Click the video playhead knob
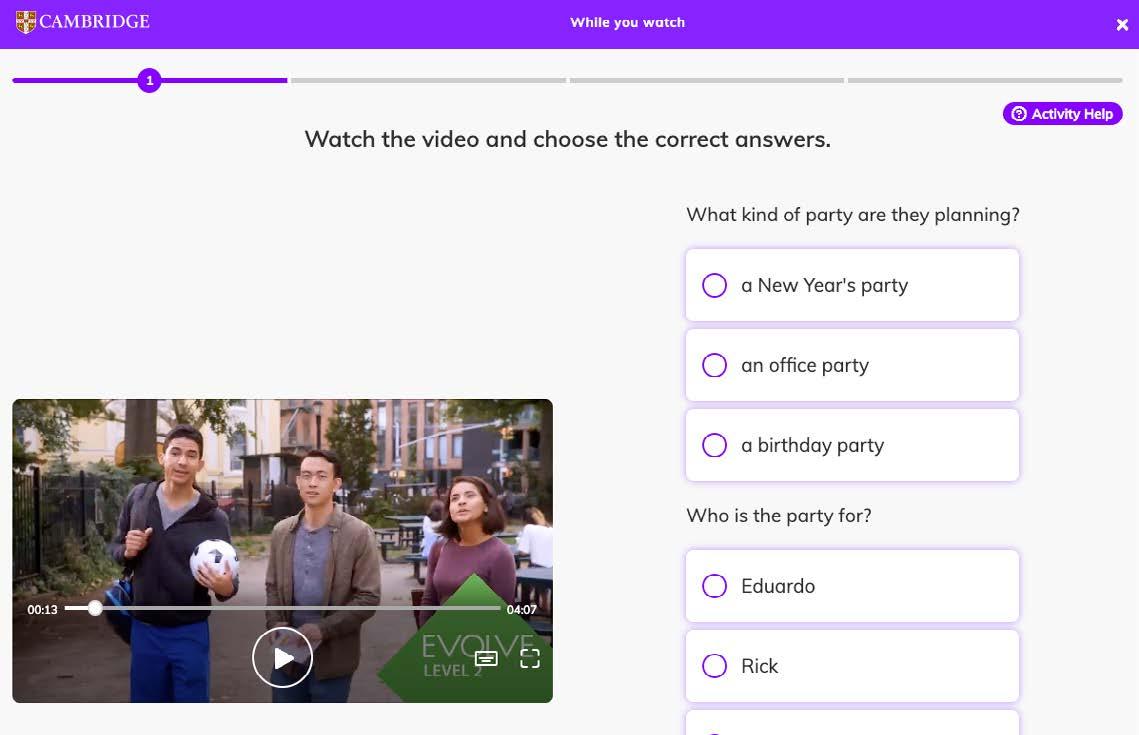Image resolution: width=1139 pixels, height=735 pixels. (95, 608)
